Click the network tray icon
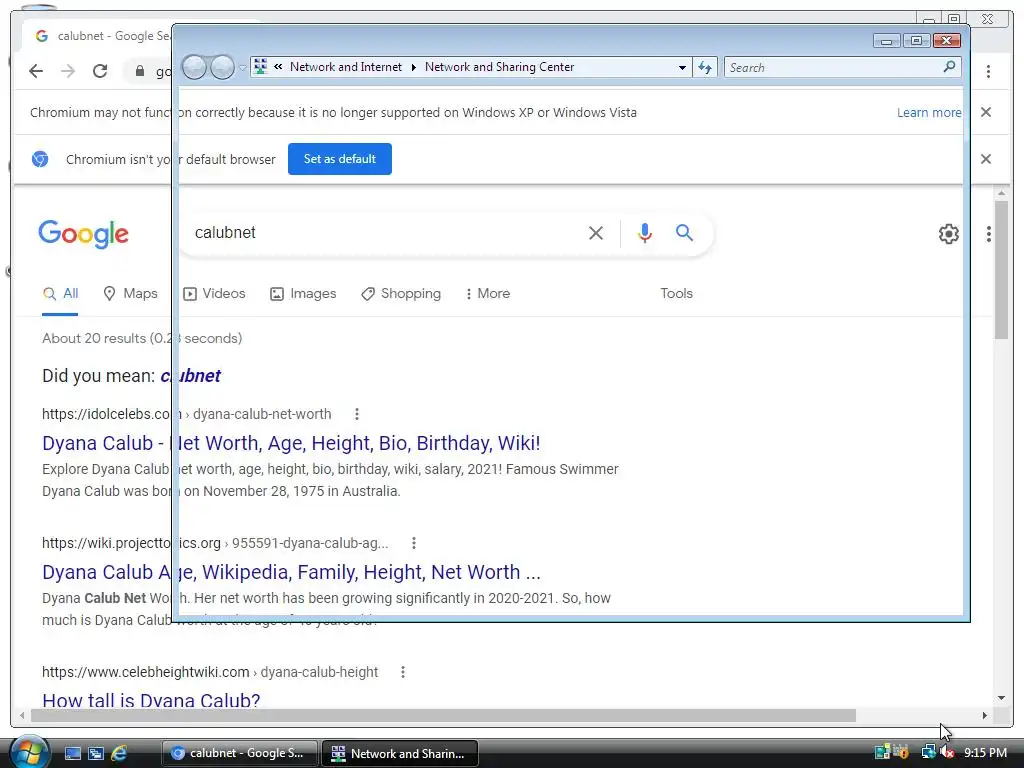The width and height of the screenshot is (1024, 768). (x=928, y=752)
